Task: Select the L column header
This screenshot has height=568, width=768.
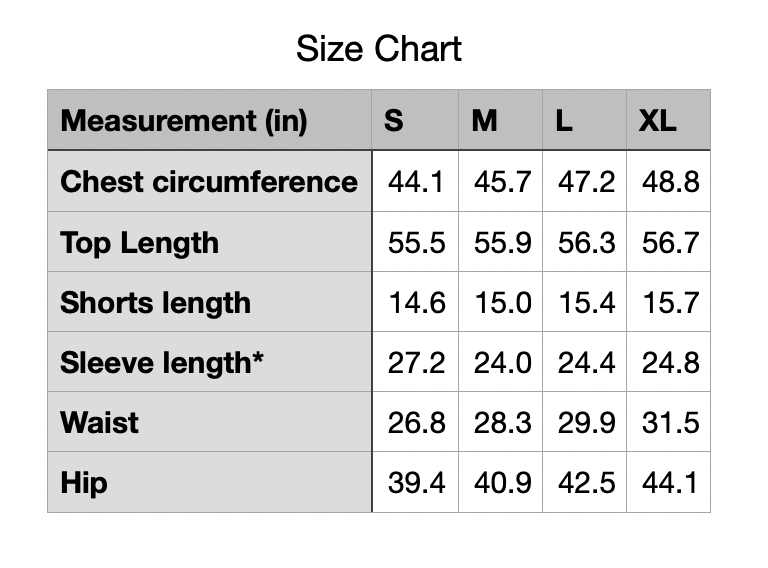Action: click(x=584, y=120)
